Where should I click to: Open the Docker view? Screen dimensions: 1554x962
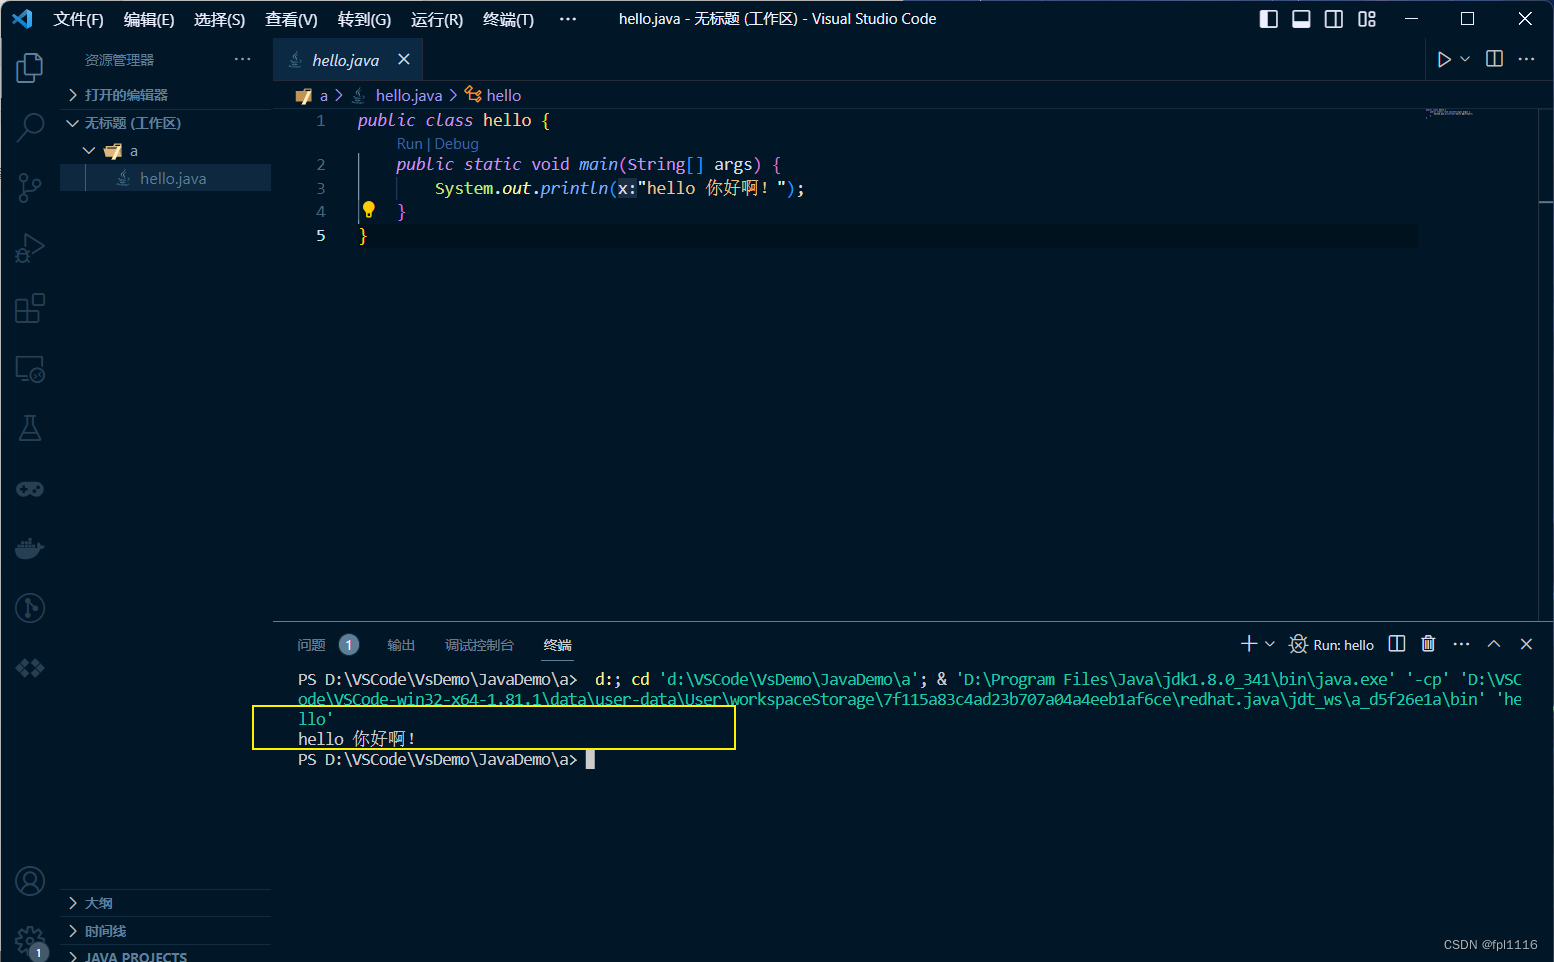coord(30,548)
